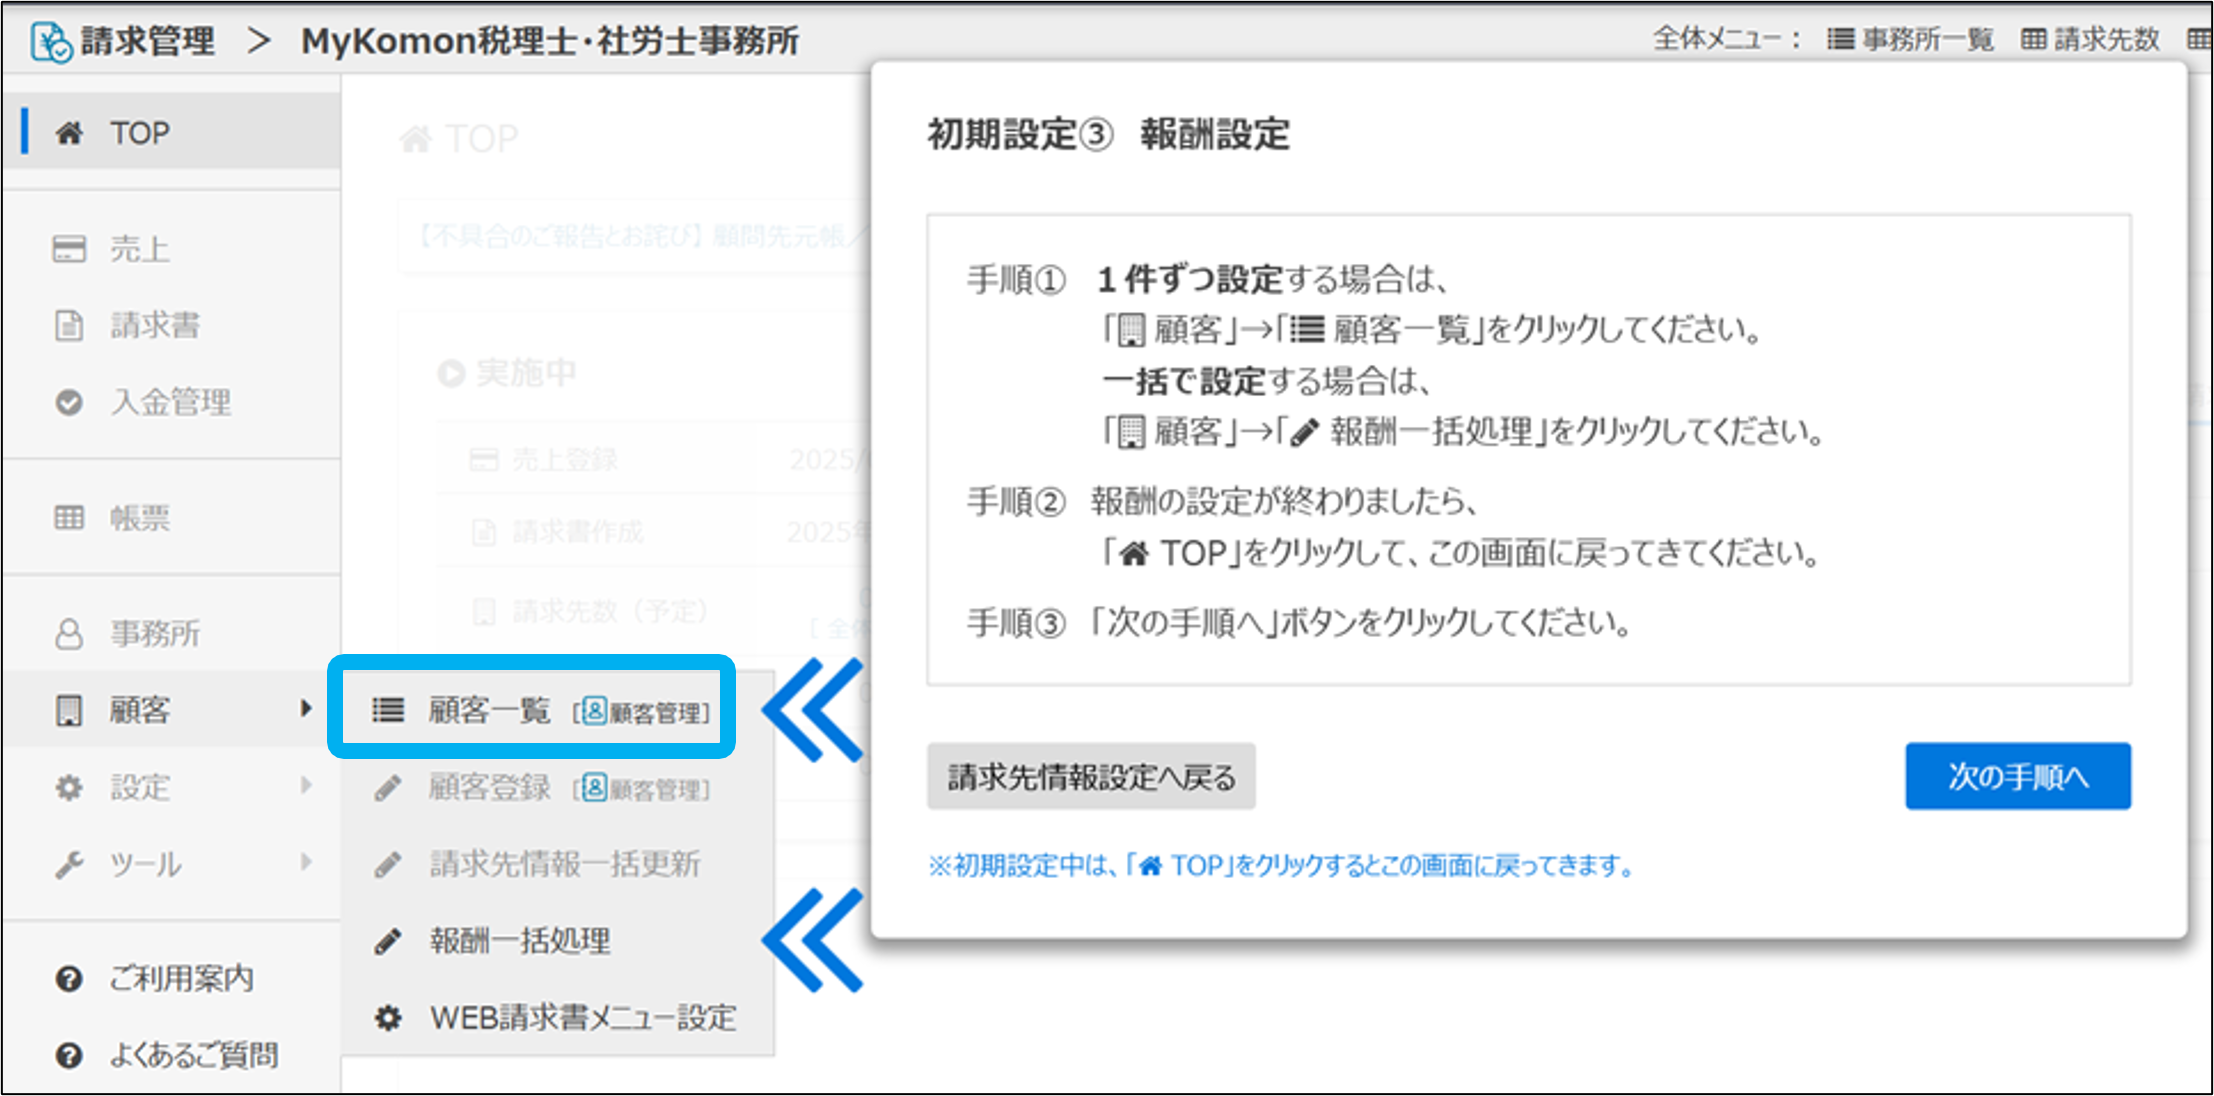The height and width of the screenshot is (1096, 2214).
Task: Click the 次の手順へ button
Action: tap(2017, 776)
